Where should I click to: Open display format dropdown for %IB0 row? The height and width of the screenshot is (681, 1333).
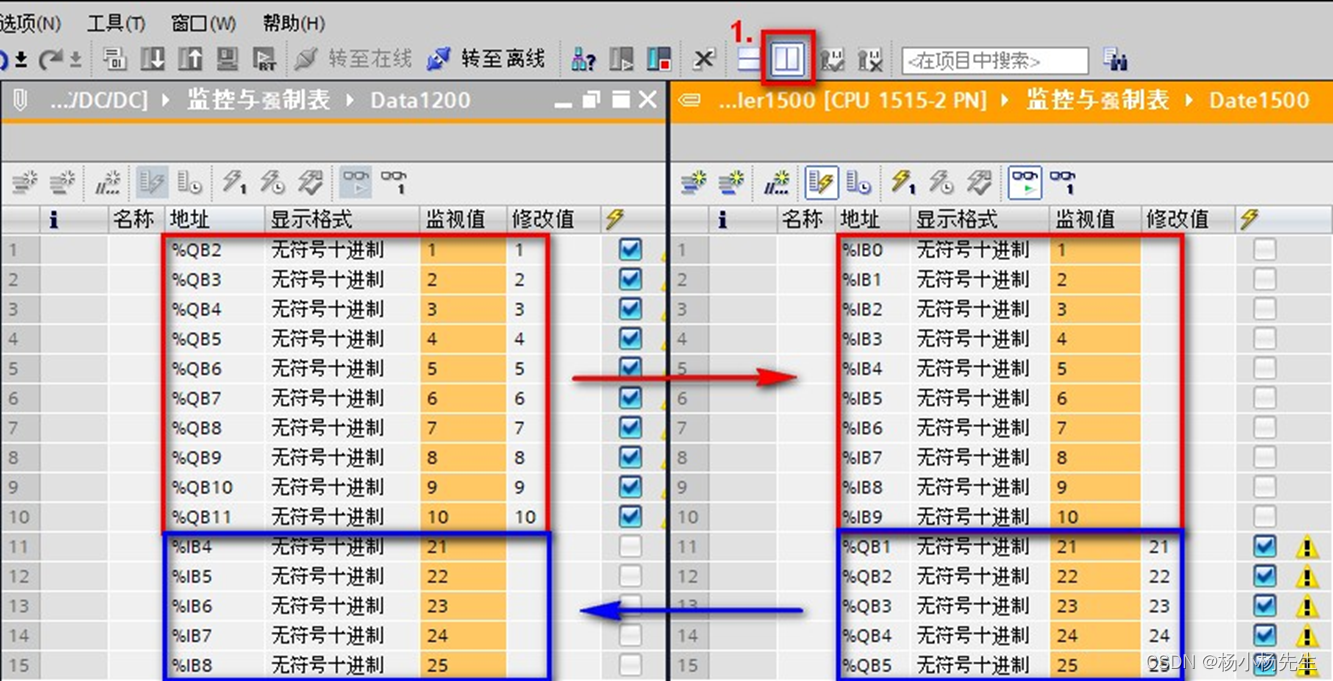(x=980, y=249)
